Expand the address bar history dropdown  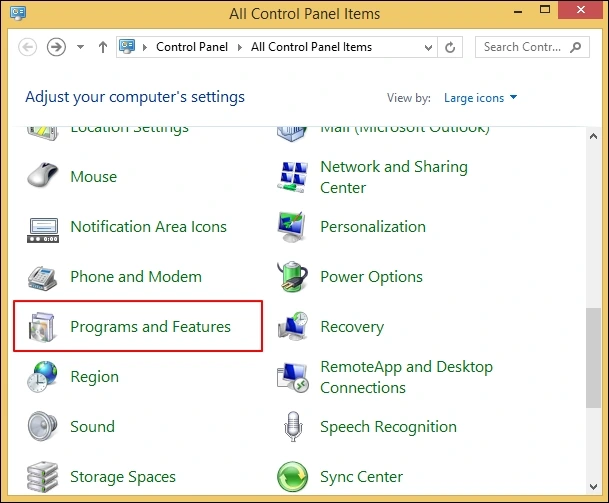coord(428,48)
